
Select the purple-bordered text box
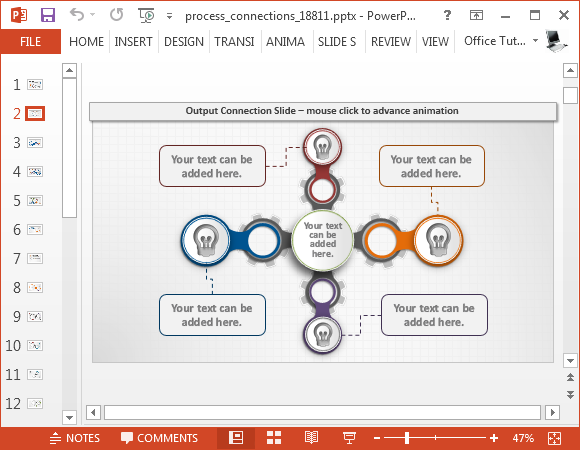coord(434,315)
